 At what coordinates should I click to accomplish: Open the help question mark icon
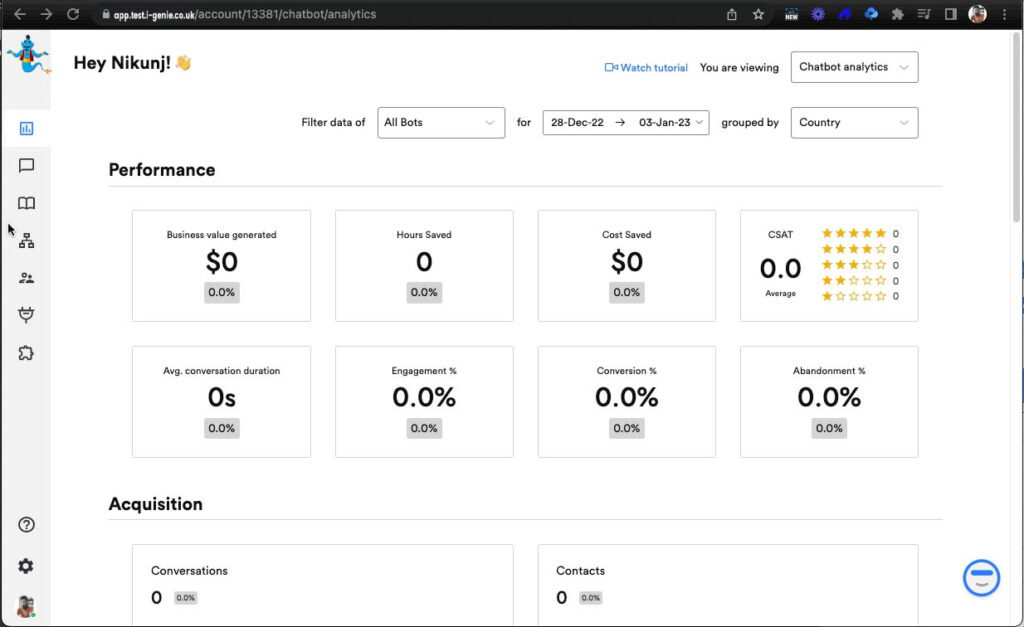(26, 525)
